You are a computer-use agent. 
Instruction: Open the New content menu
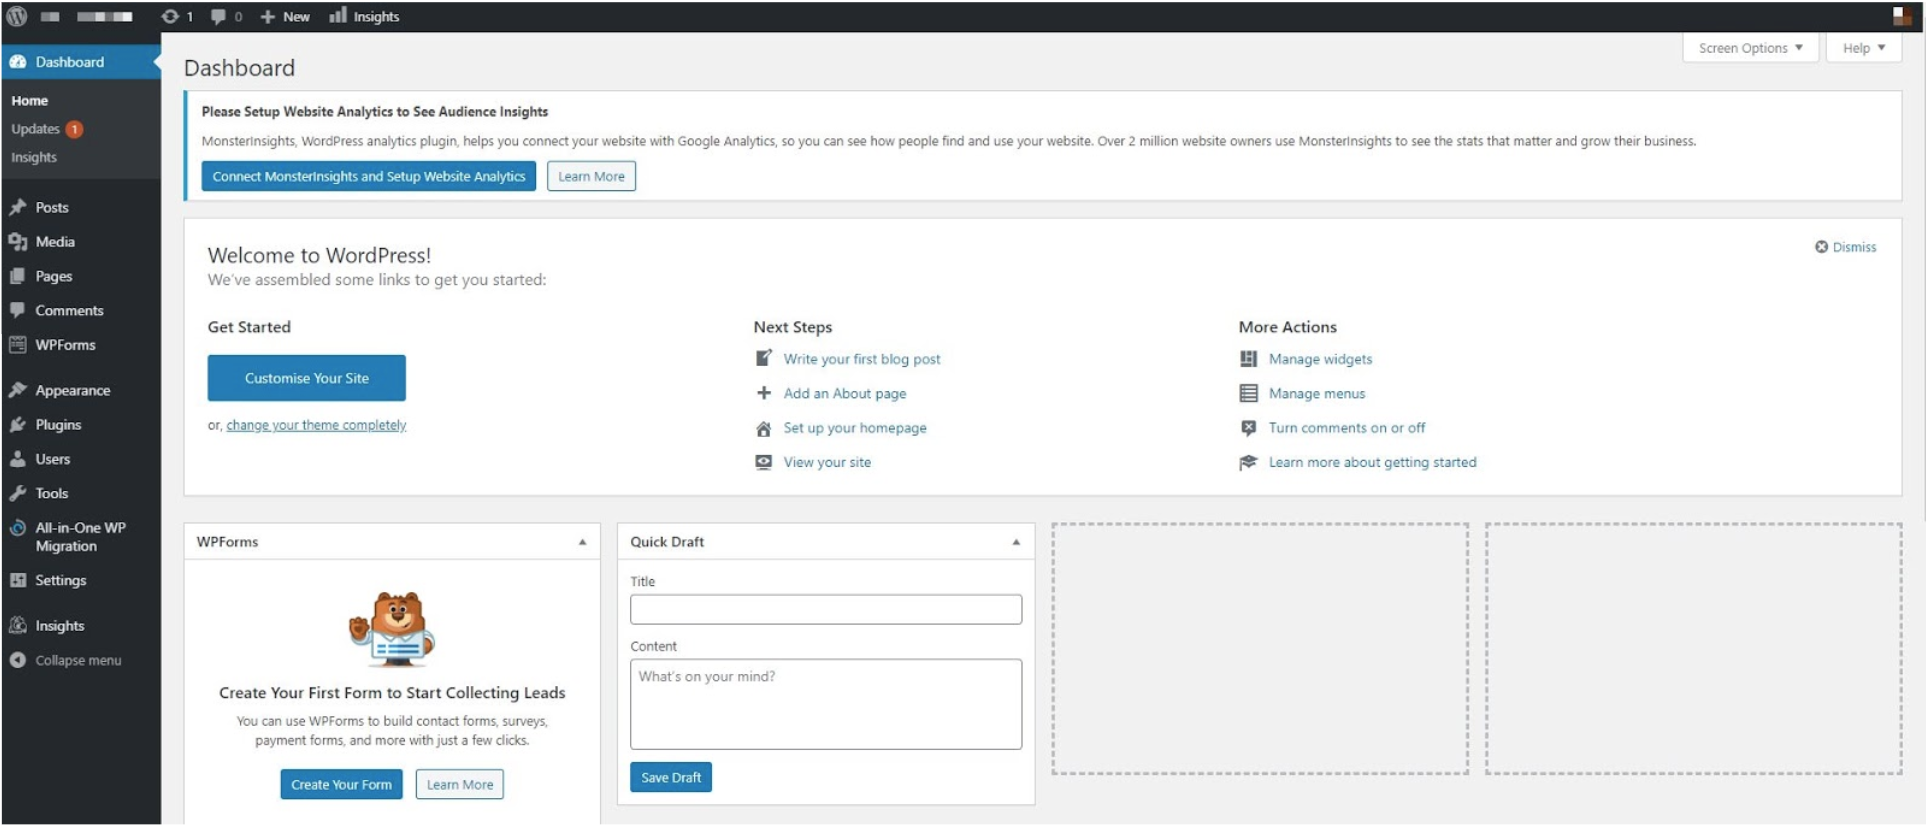(x=285, y=16)
